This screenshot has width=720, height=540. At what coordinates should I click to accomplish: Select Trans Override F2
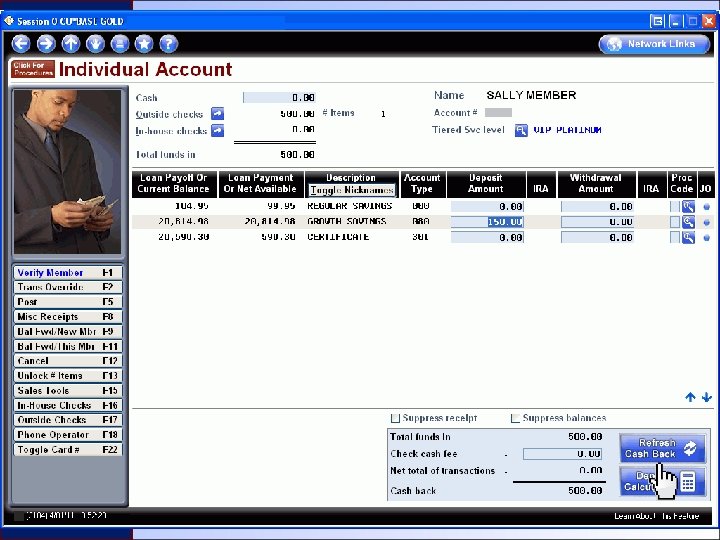[68, 287]
